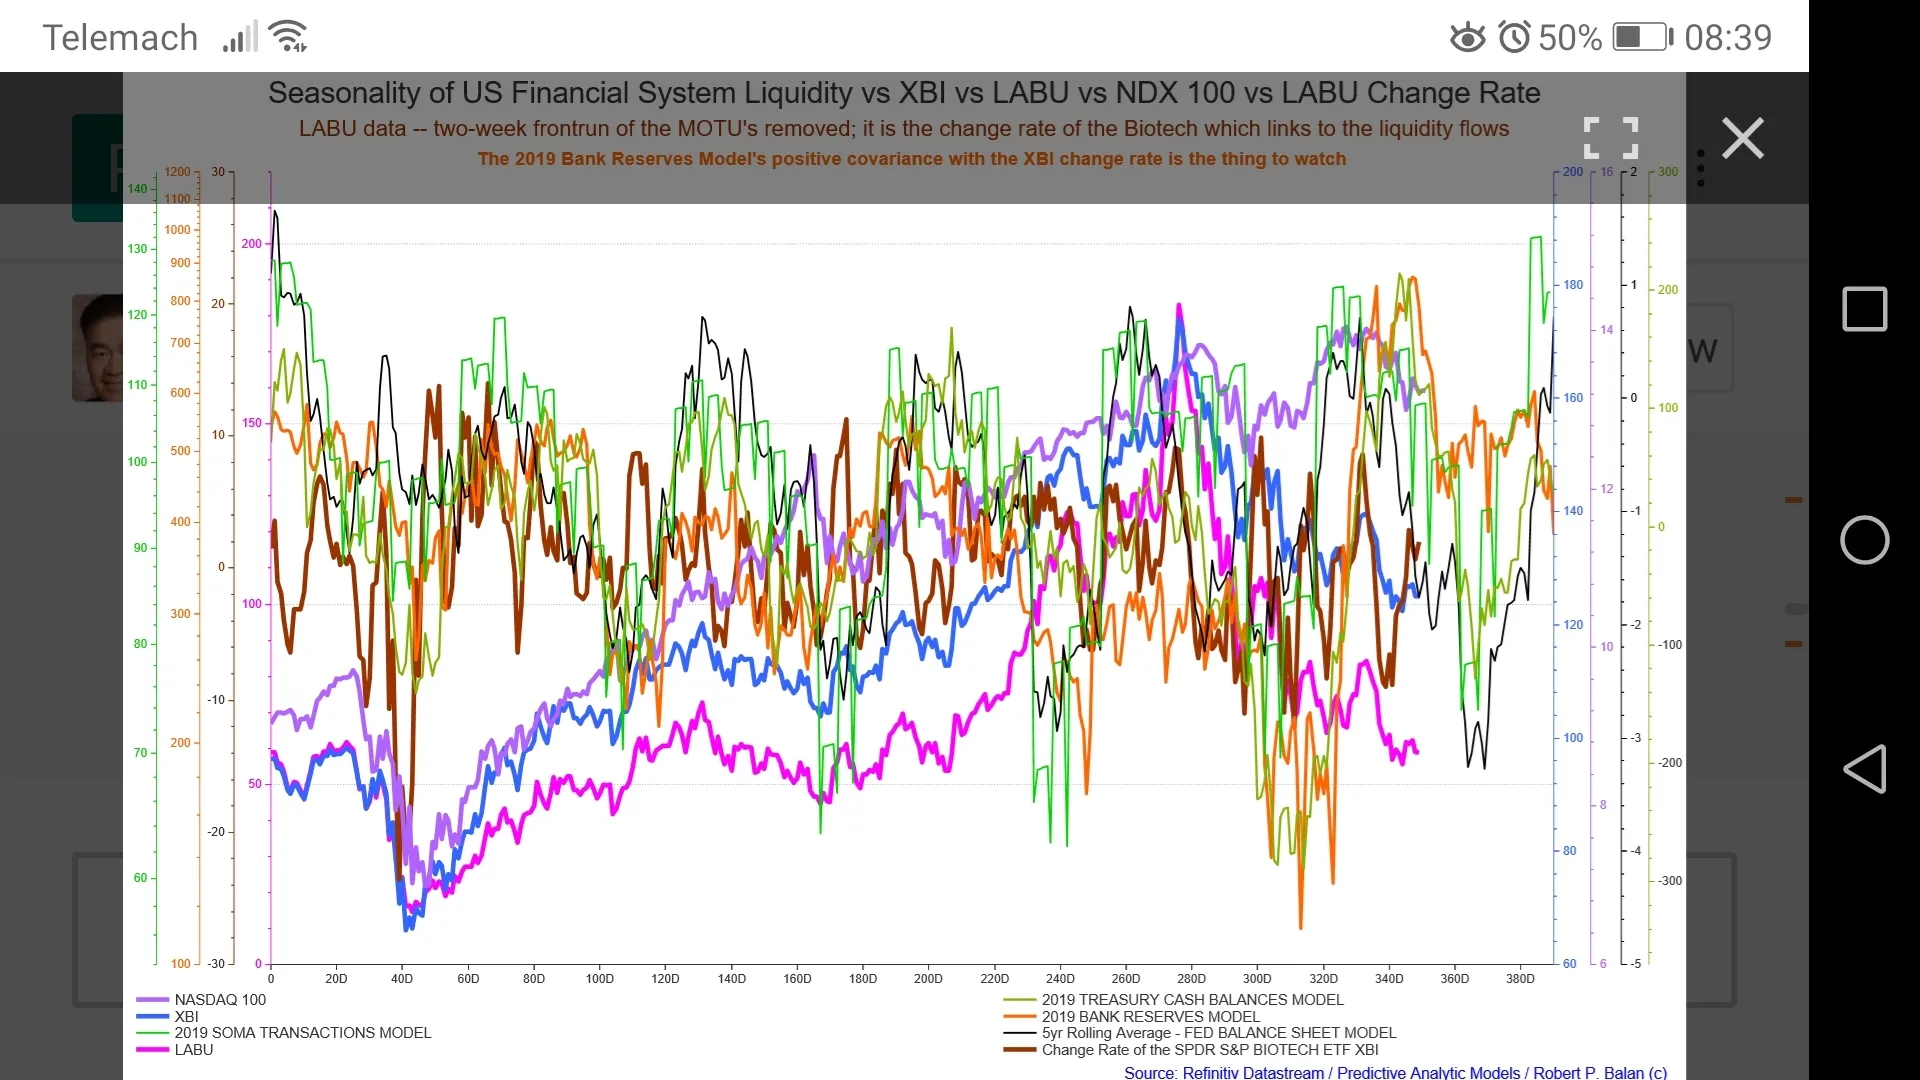
Task: Tap the XBI legend label
Action: (186, 1016)
